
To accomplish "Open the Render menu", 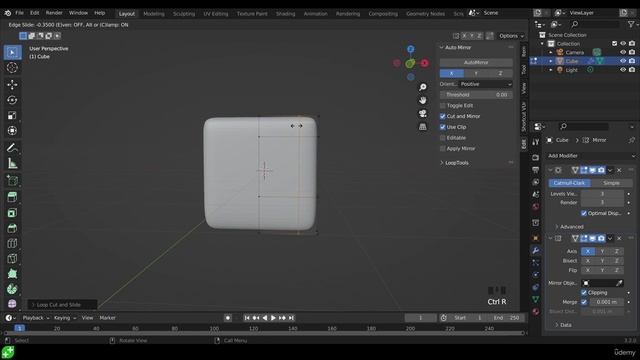I will click(54, 13).
